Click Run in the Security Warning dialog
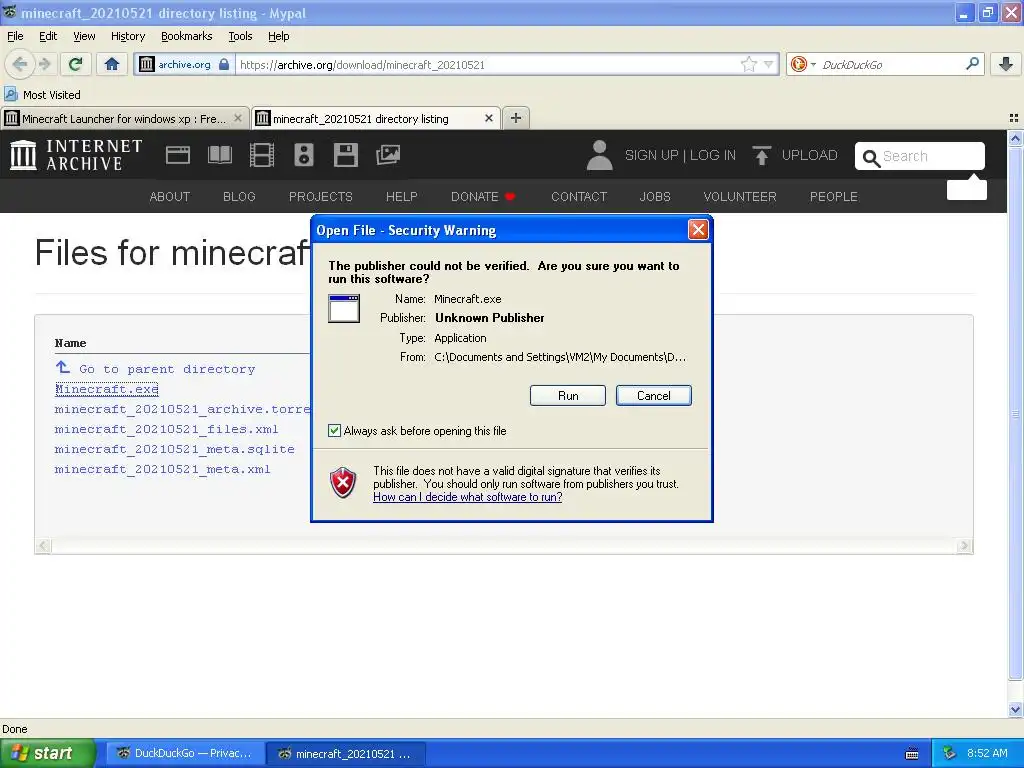1024x768 pixels. [568, 396]
